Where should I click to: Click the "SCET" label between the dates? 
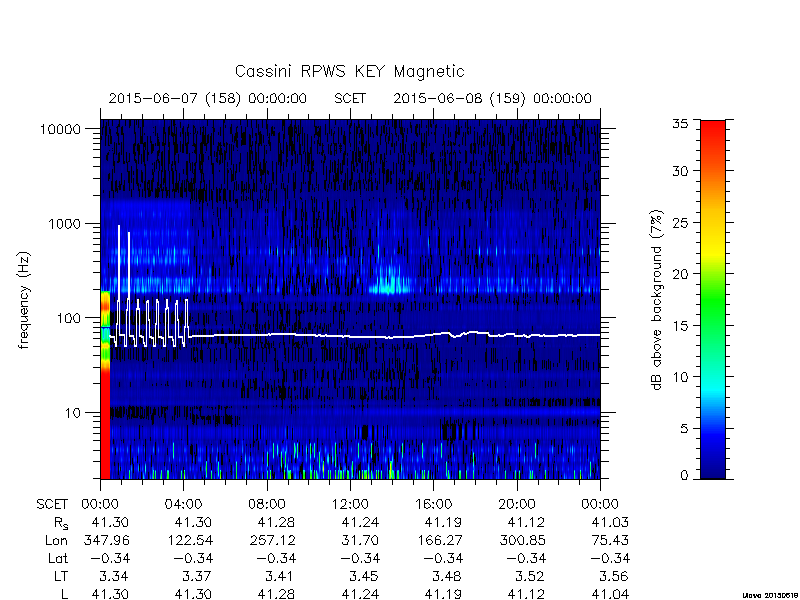click(x=350, y=98)
